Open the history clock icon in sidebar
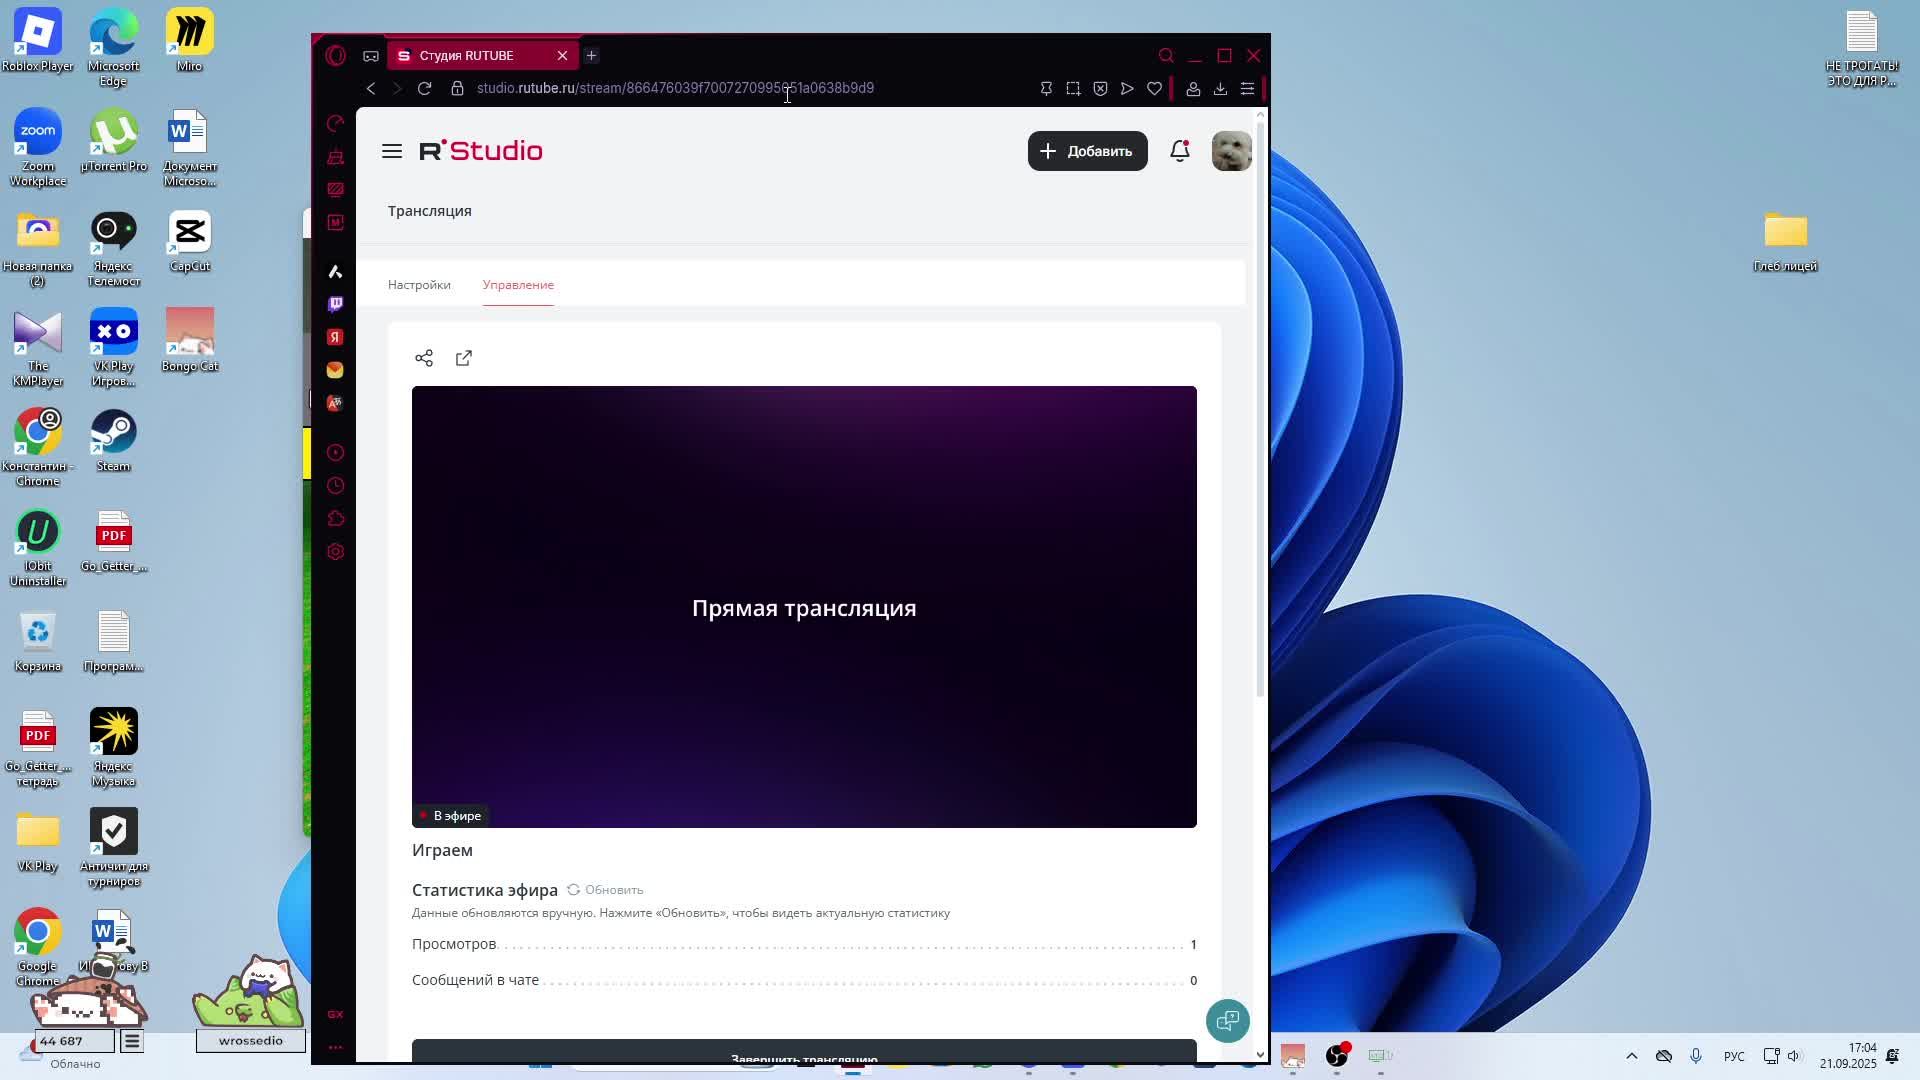 [335, 486]
